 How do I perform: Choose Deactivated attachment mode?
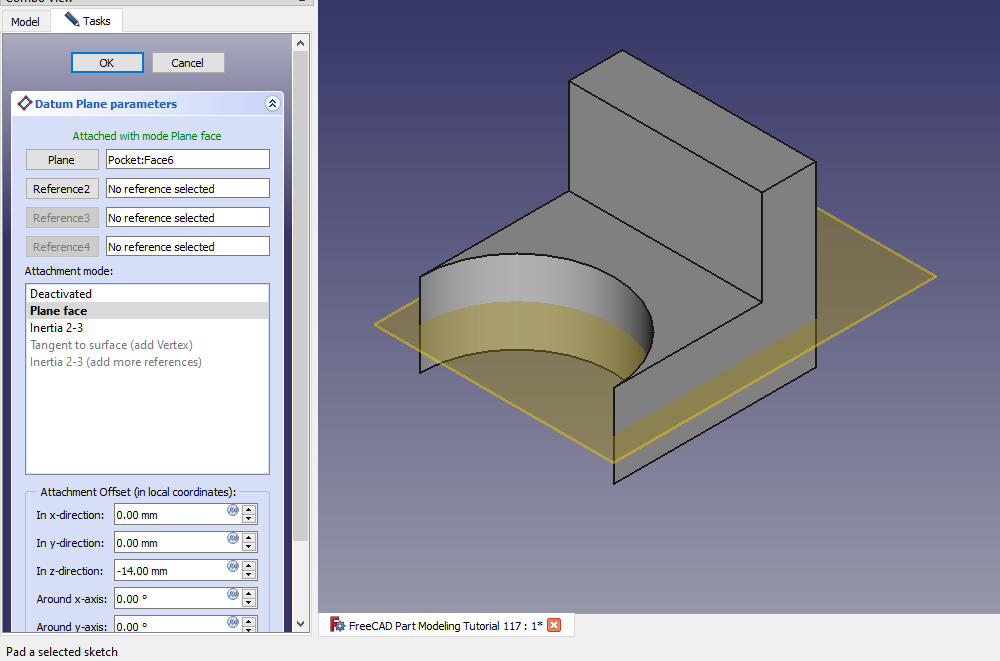[x=61, y=294]
